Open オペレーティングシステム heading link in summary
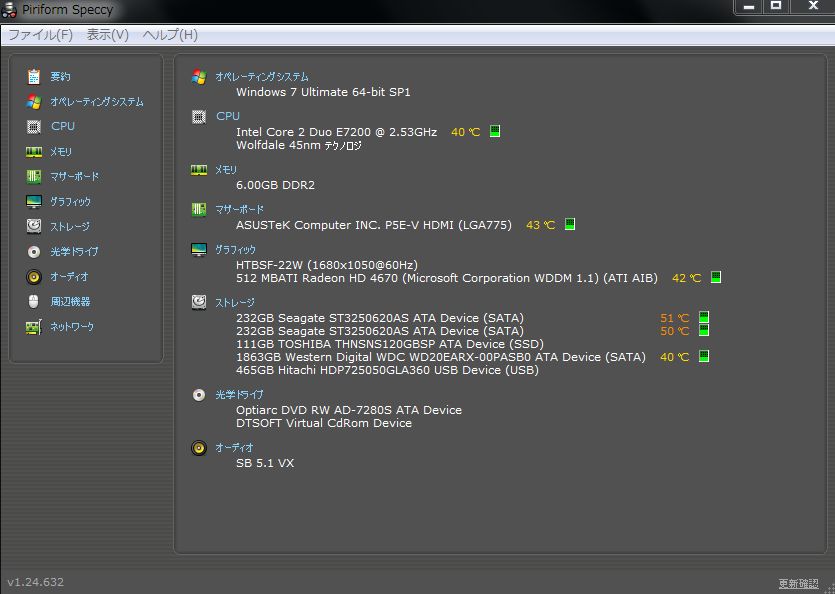The image size is (835, 594). 262,77
